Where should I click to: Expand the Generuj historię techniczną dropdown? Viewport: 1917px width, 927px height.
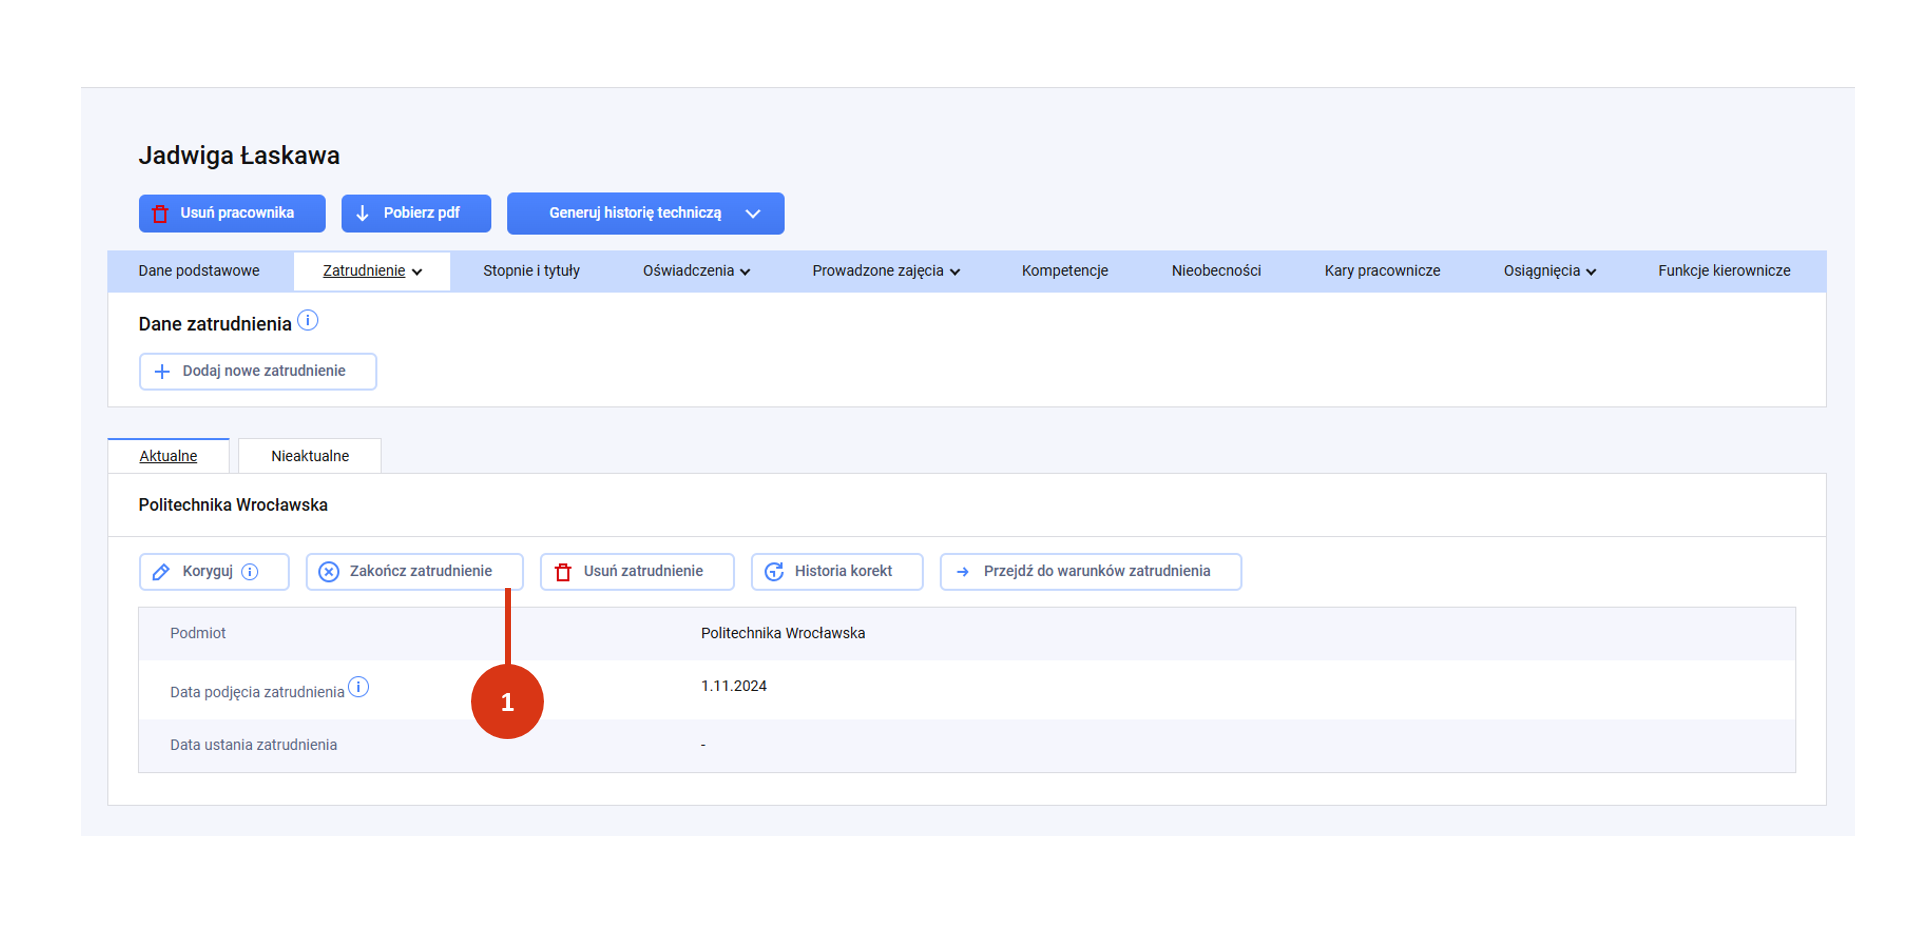point(753,214)
